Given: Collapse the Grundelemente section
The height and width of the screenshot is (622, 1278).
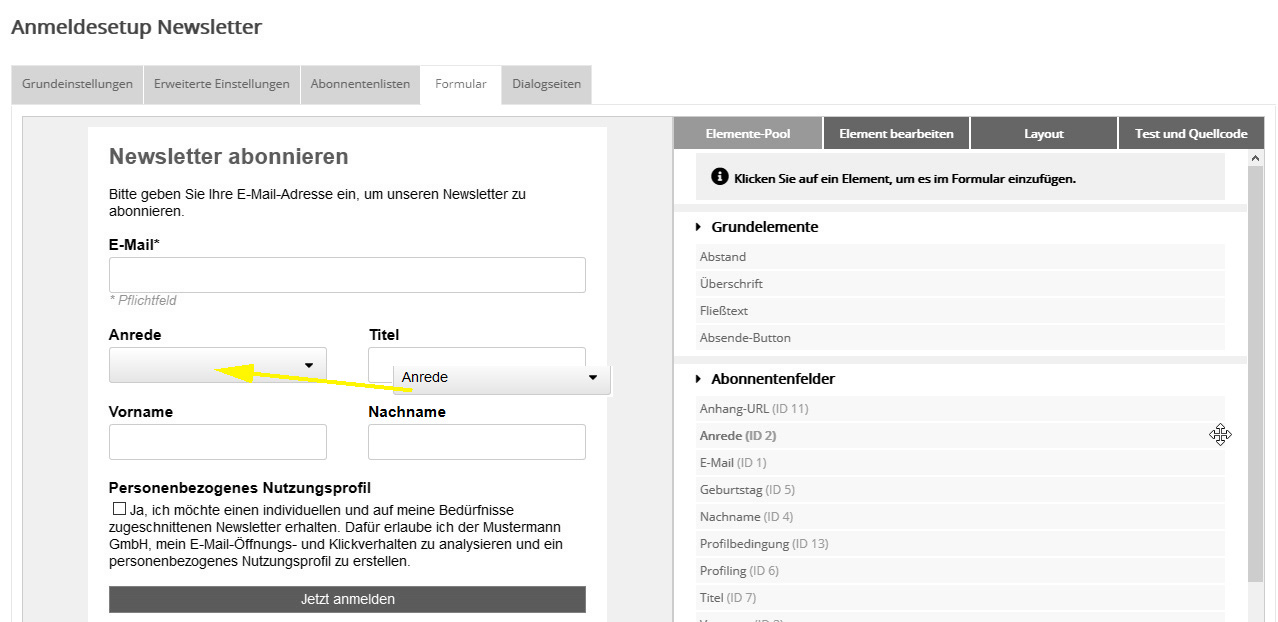Looking at the screenshot, I should (698, 227).
